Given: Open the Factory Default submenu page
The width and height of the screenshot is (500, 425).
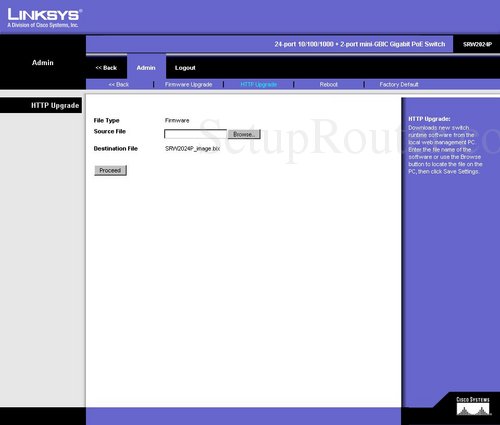Looking at the screenshot, I should (399, 84).
